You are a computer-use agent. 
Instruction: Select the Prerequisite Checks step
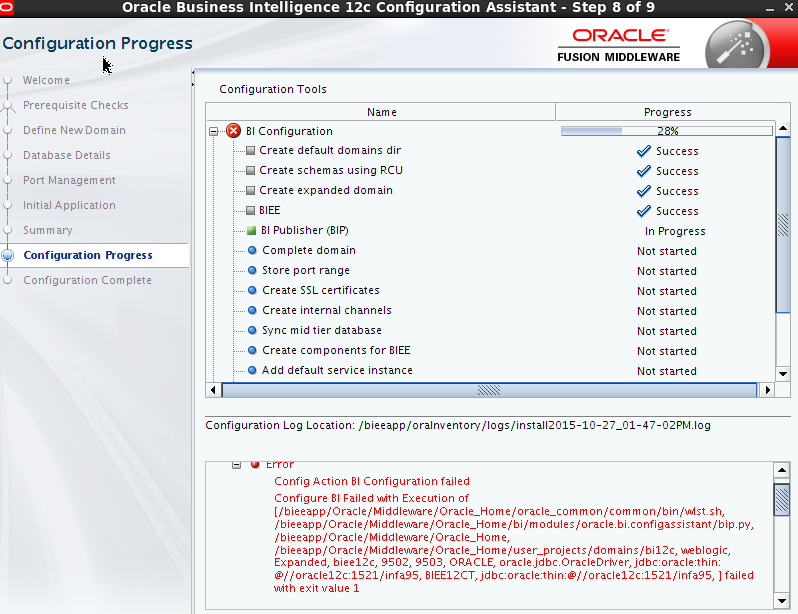[76, 105]
